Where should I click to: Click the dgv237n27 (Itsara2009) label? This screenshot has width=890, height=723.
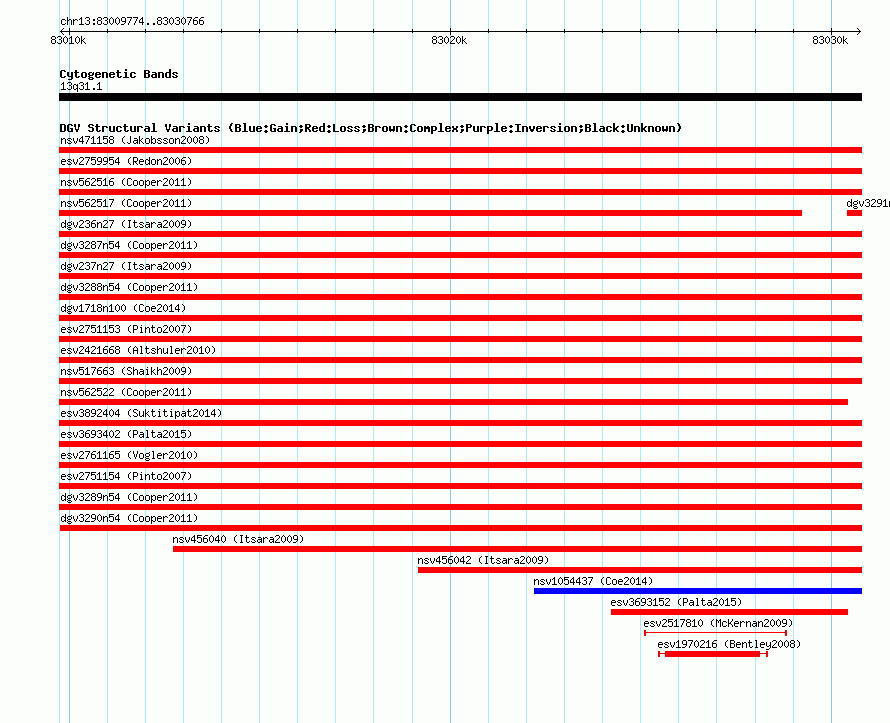coord(126,266)
